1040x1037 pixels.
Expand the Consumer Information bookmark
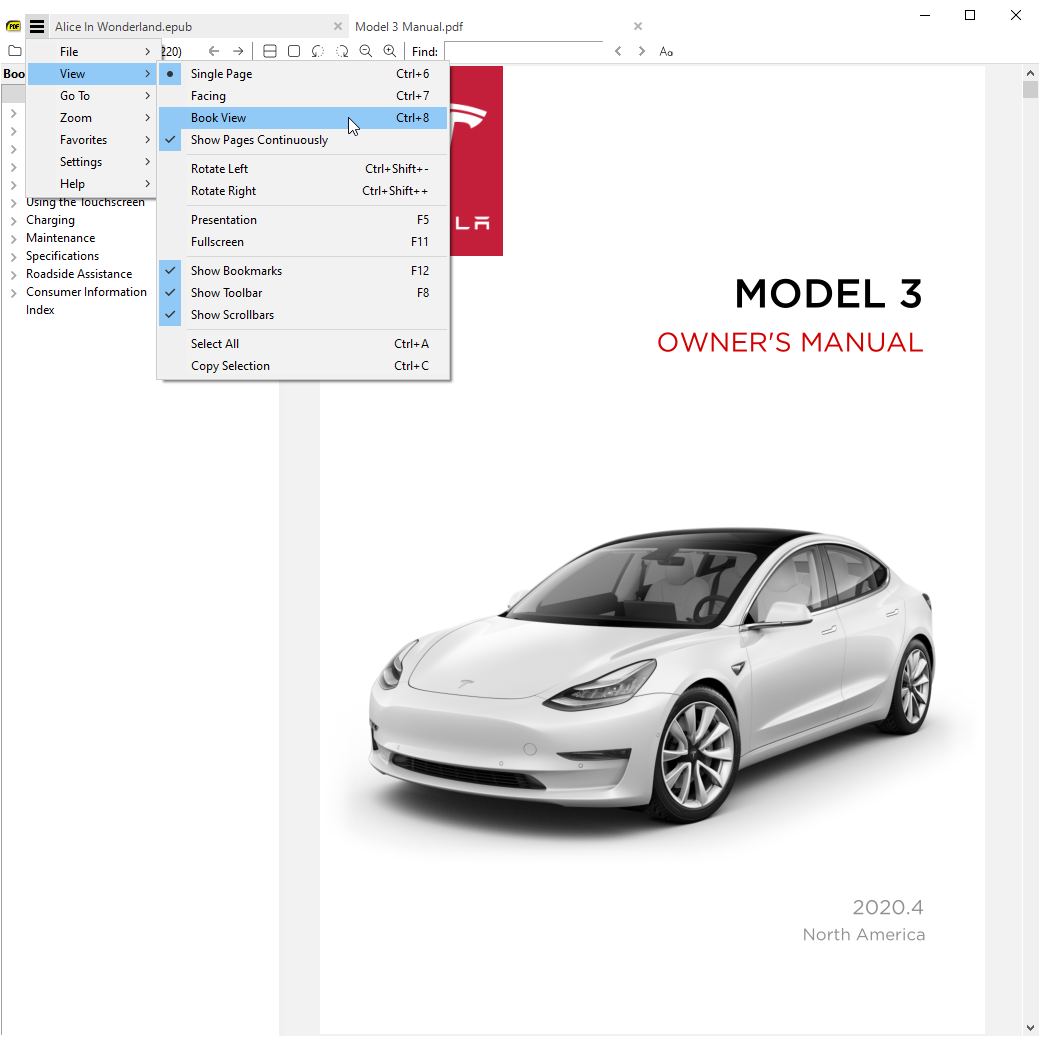point(13,293)
